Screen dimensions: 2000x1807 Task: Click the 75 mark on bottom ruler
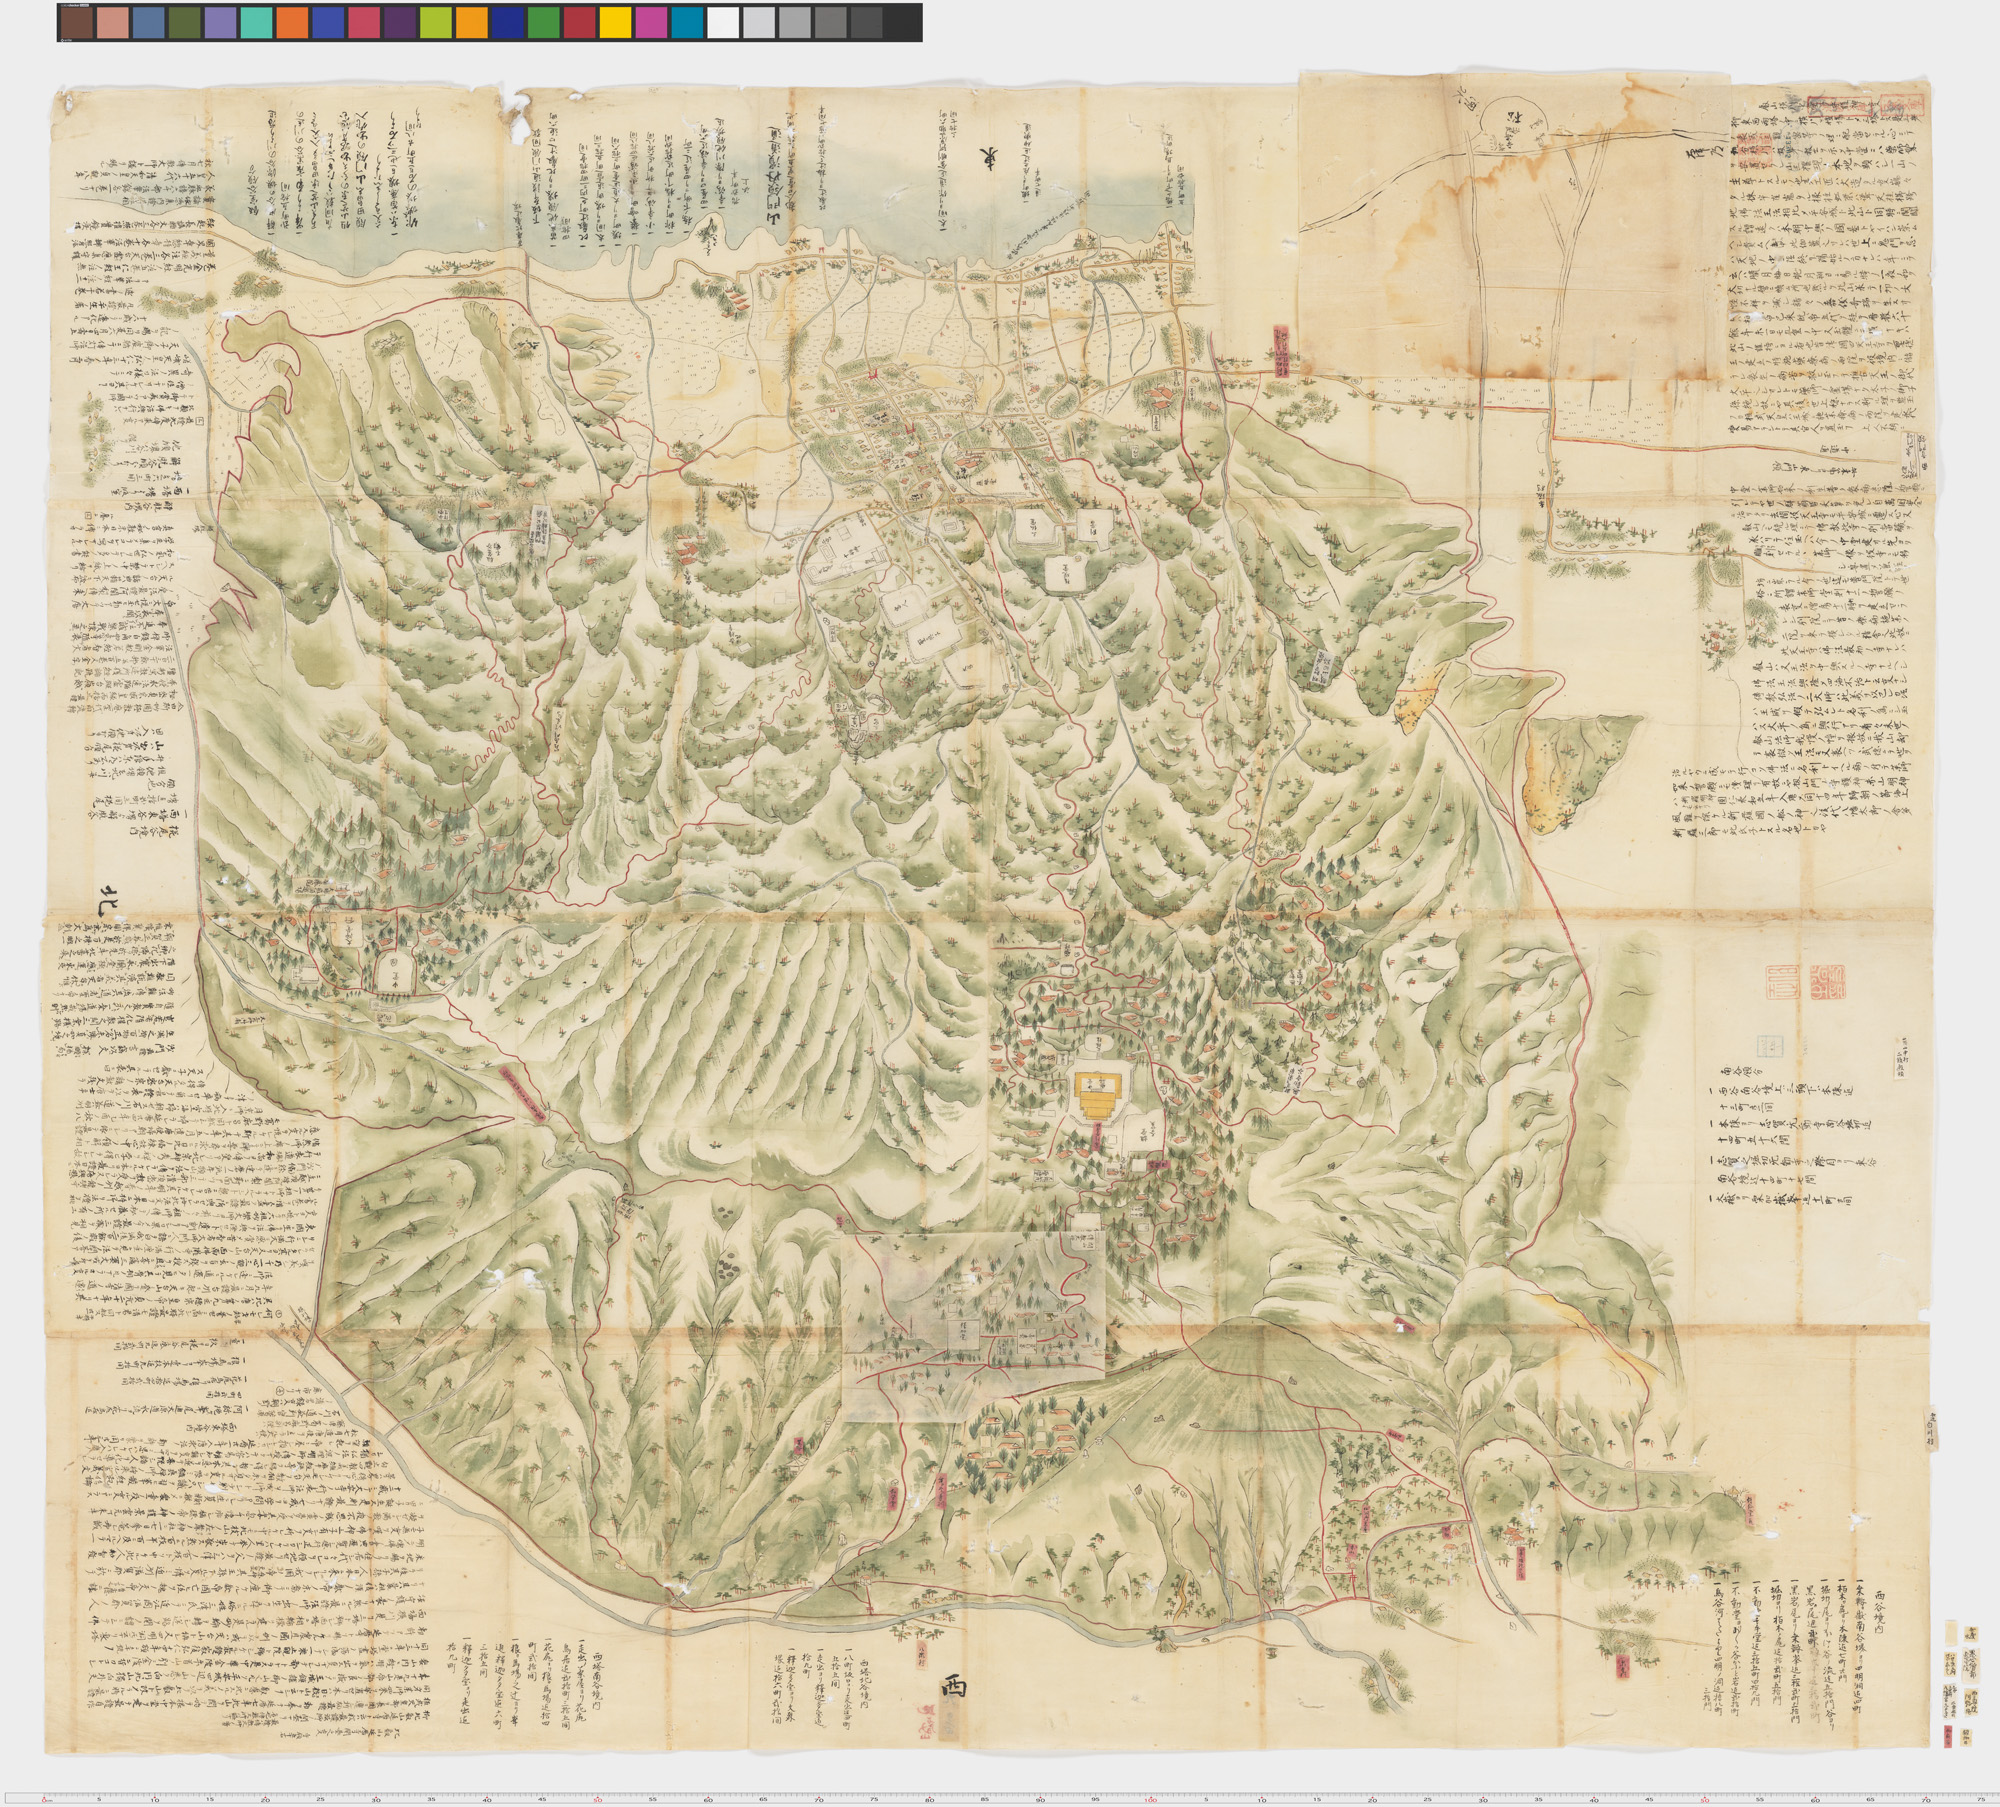point(1981,1797)
